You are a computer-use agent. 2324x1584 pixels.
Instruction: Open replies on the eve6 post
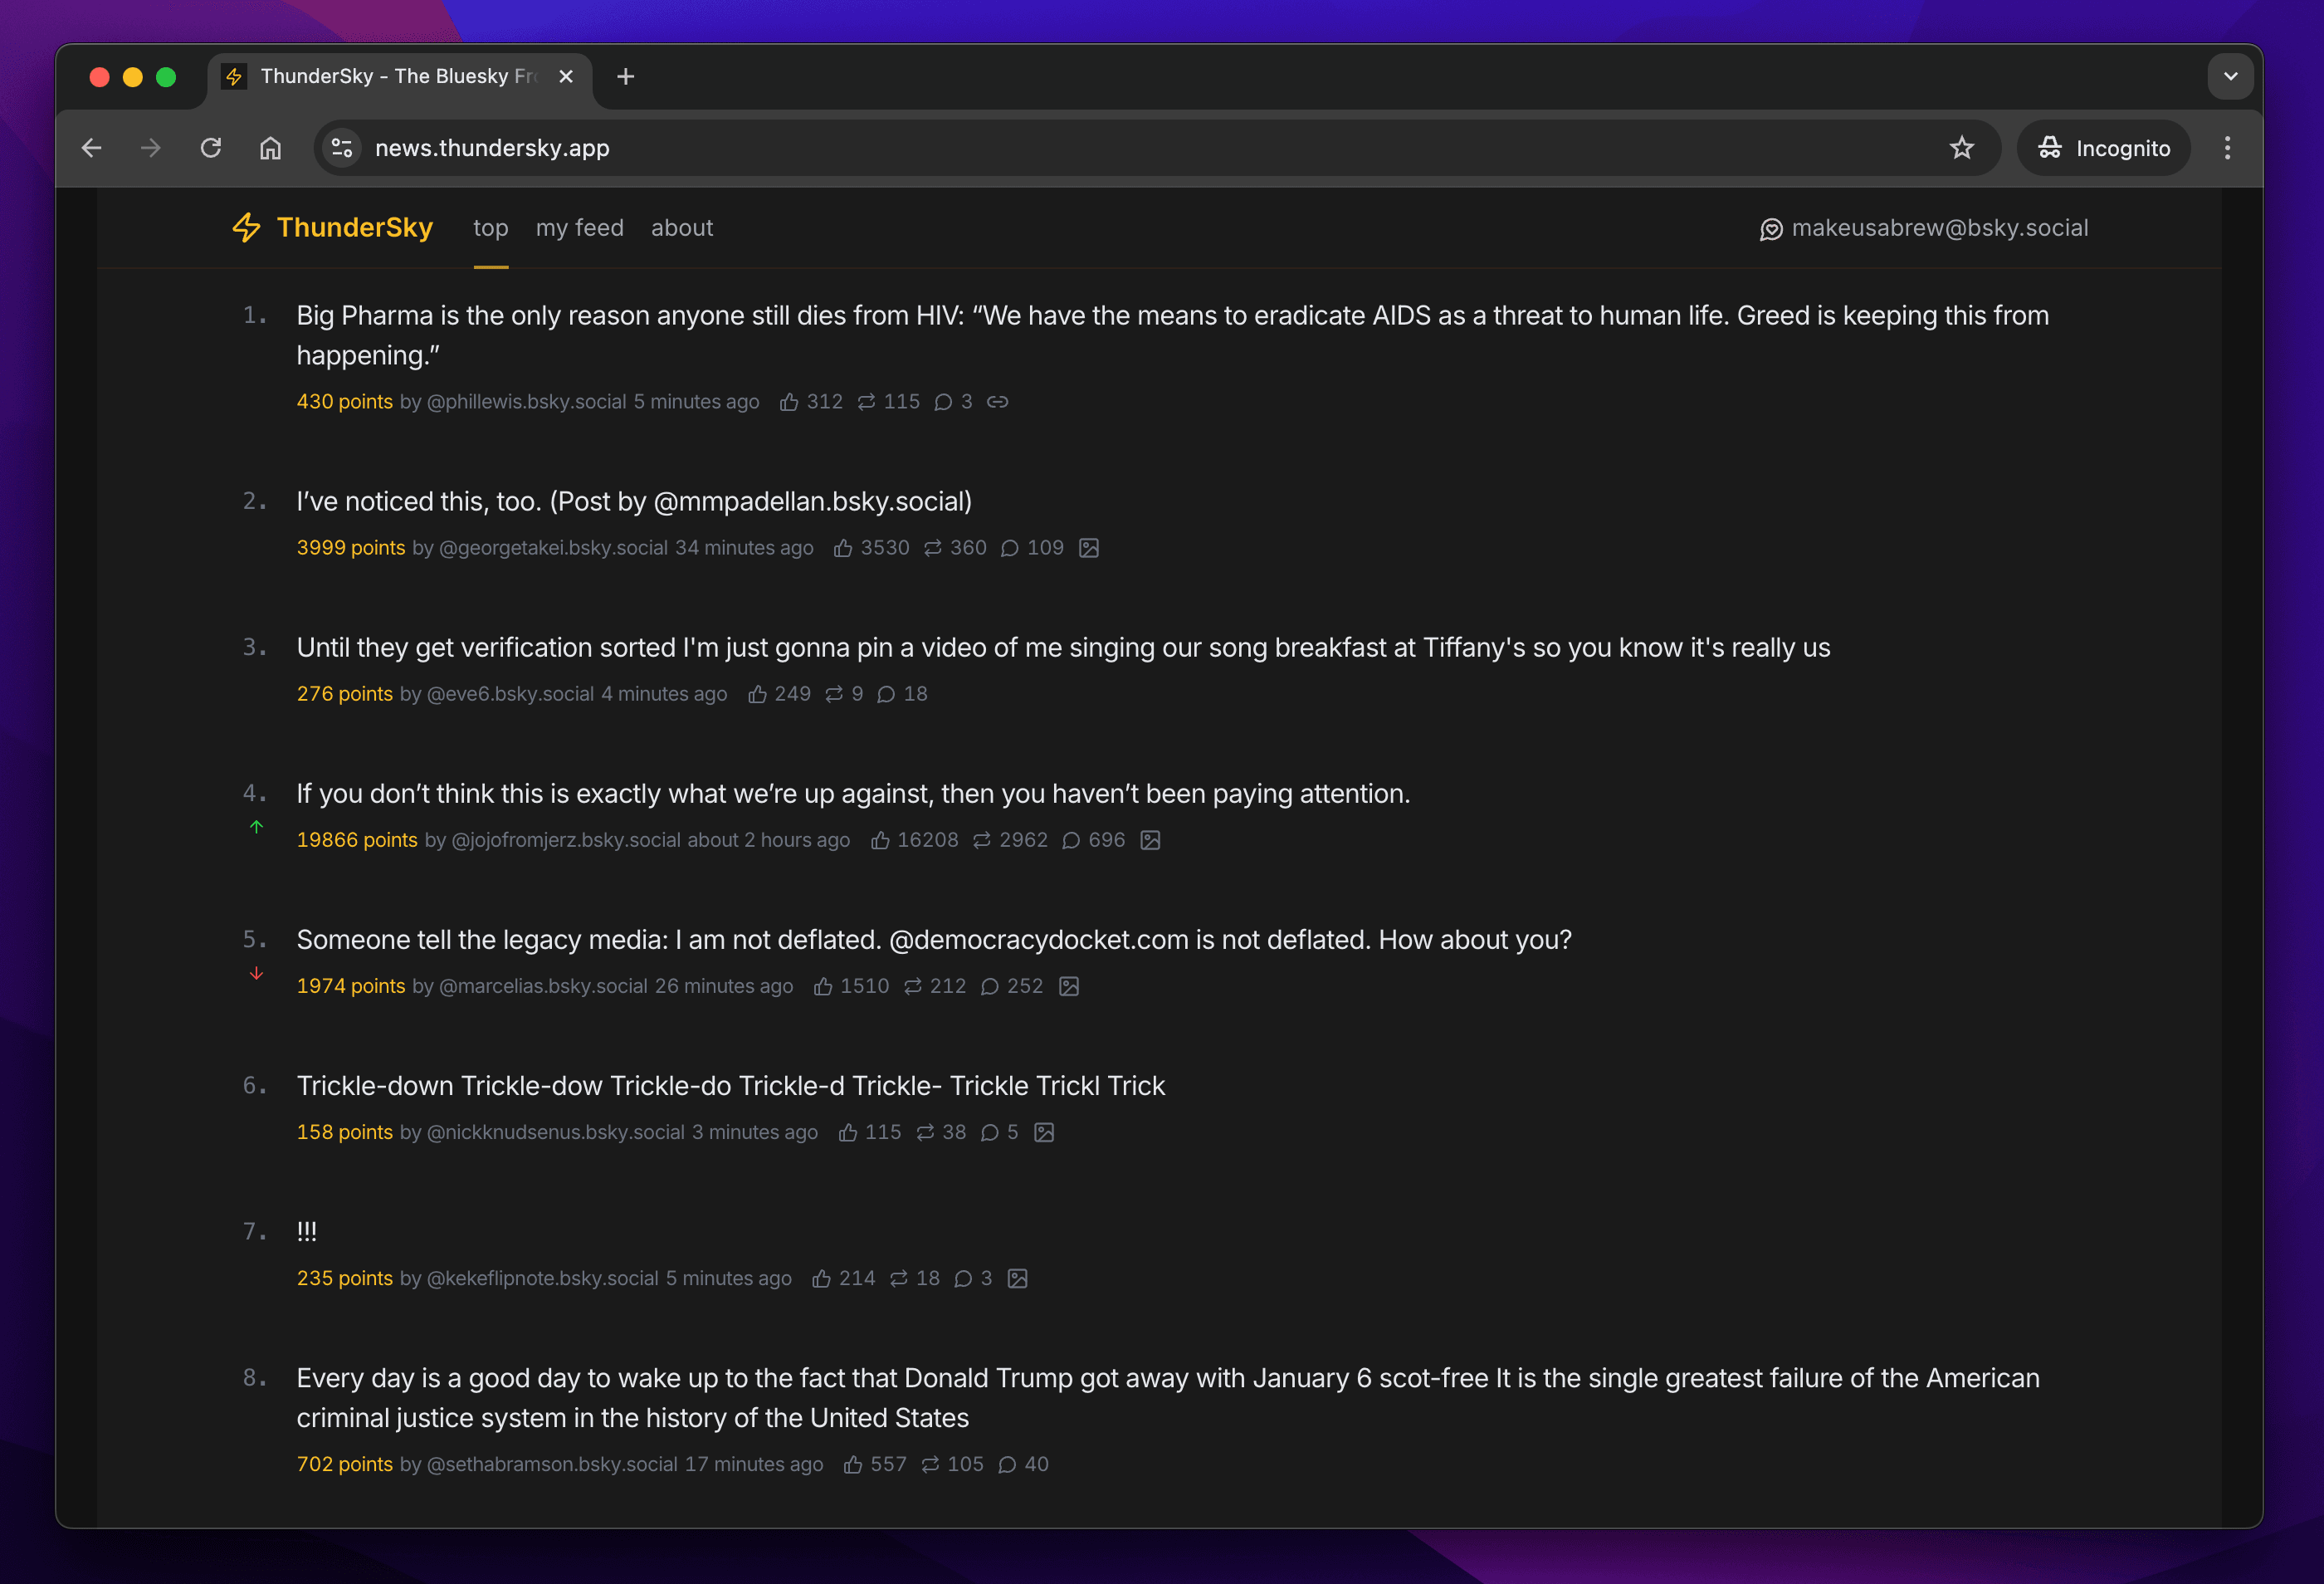click(x=886, y=694)
